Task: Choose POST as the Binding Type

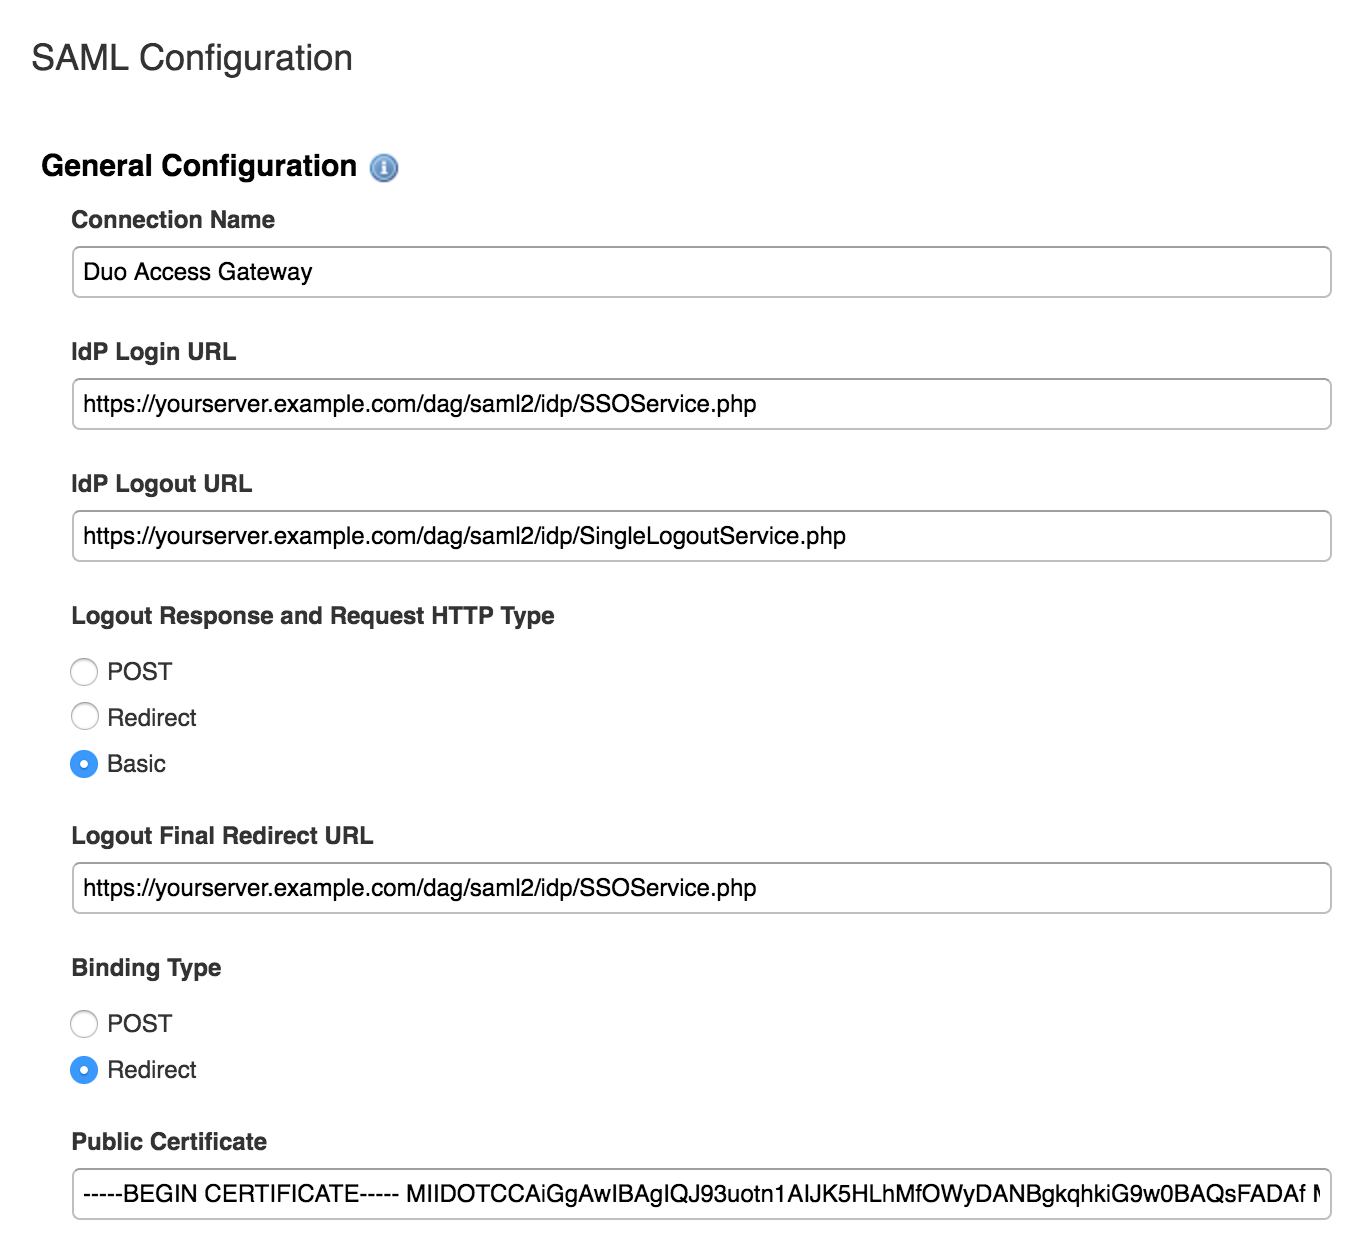Action: pyautogui.click(x=84, y=1024)
